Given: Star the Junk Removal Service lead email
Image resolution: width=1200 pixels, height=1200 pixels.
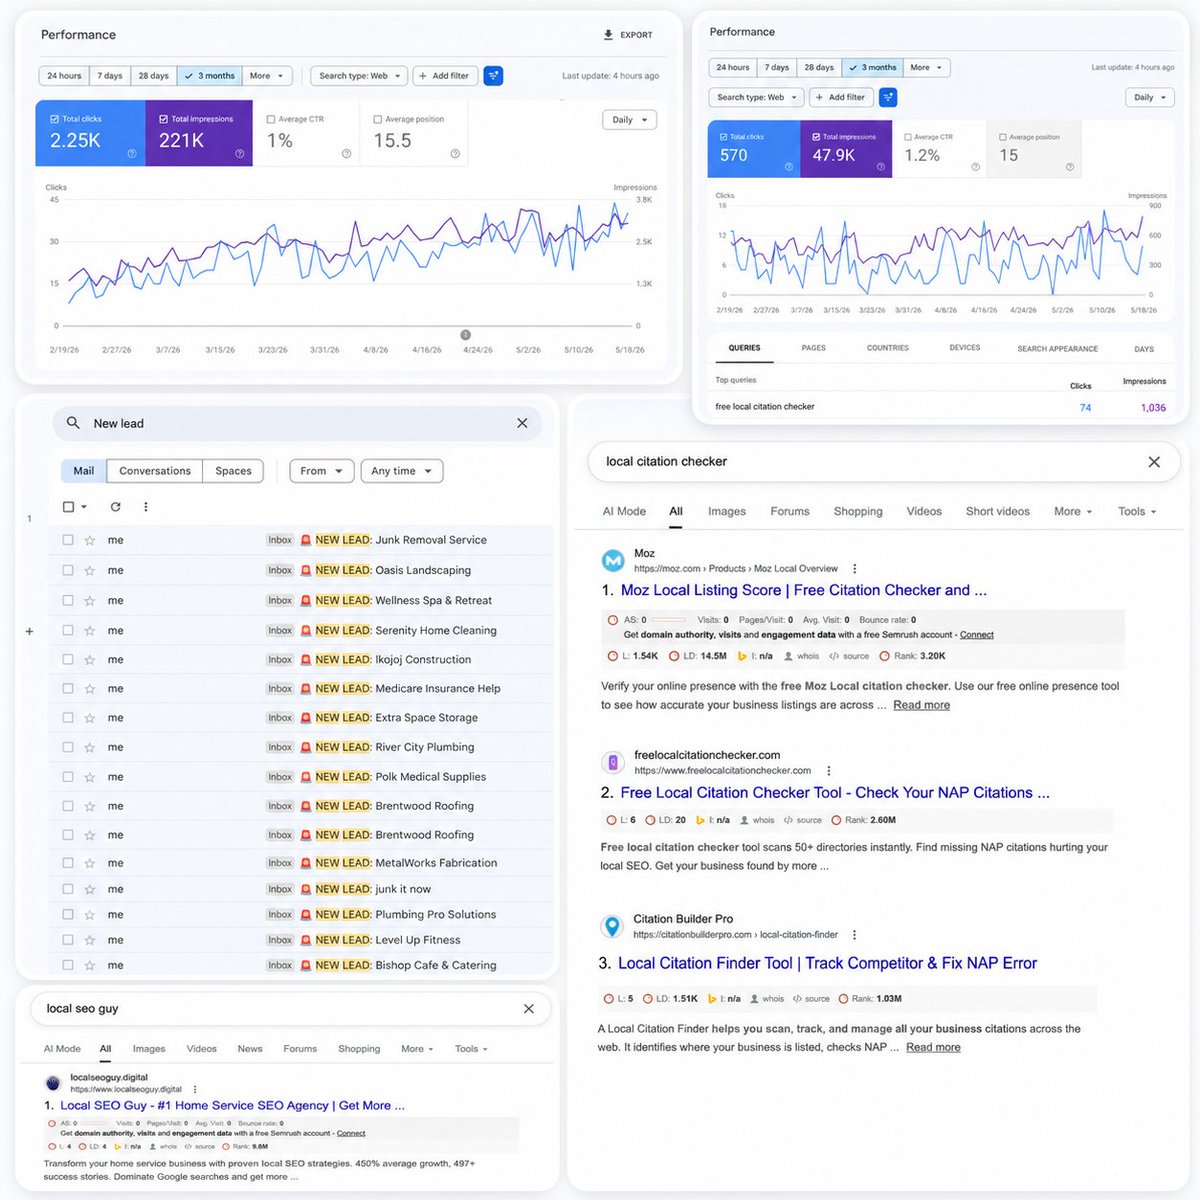Looking at the screenshot, I should (90, 540).
